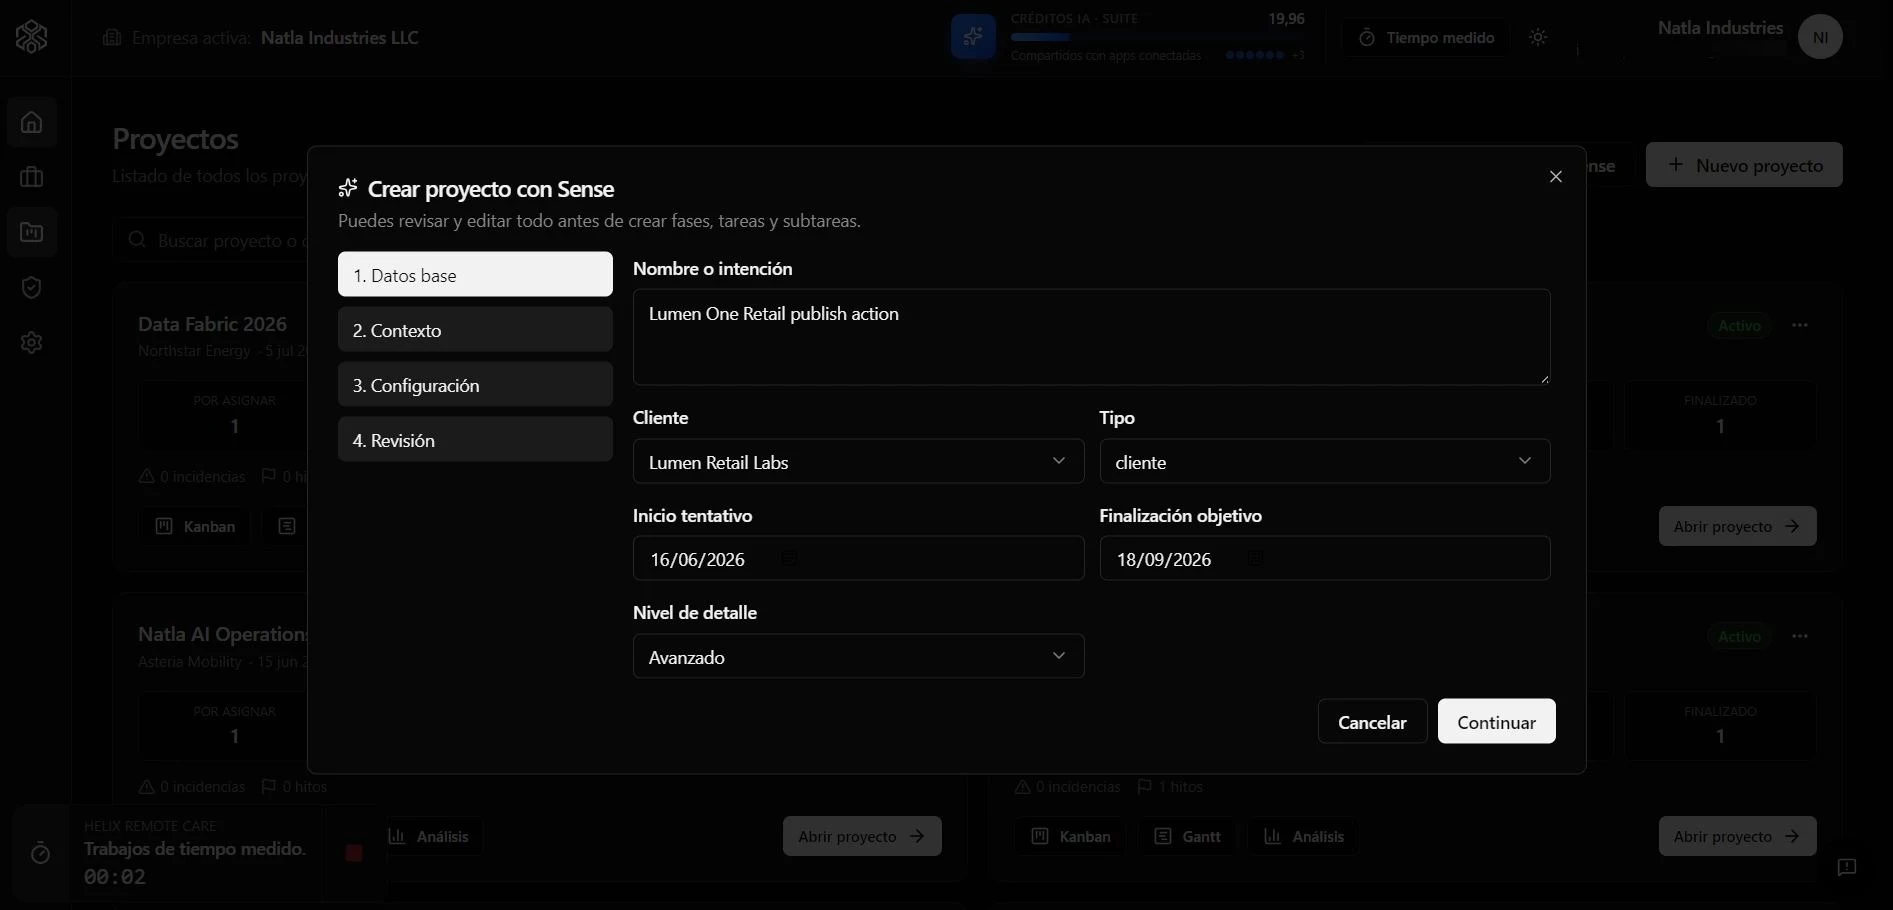1893x910 pixels.
Task: Close the Crear proyecto con Sense dialog
Action: pos(1556,177)
